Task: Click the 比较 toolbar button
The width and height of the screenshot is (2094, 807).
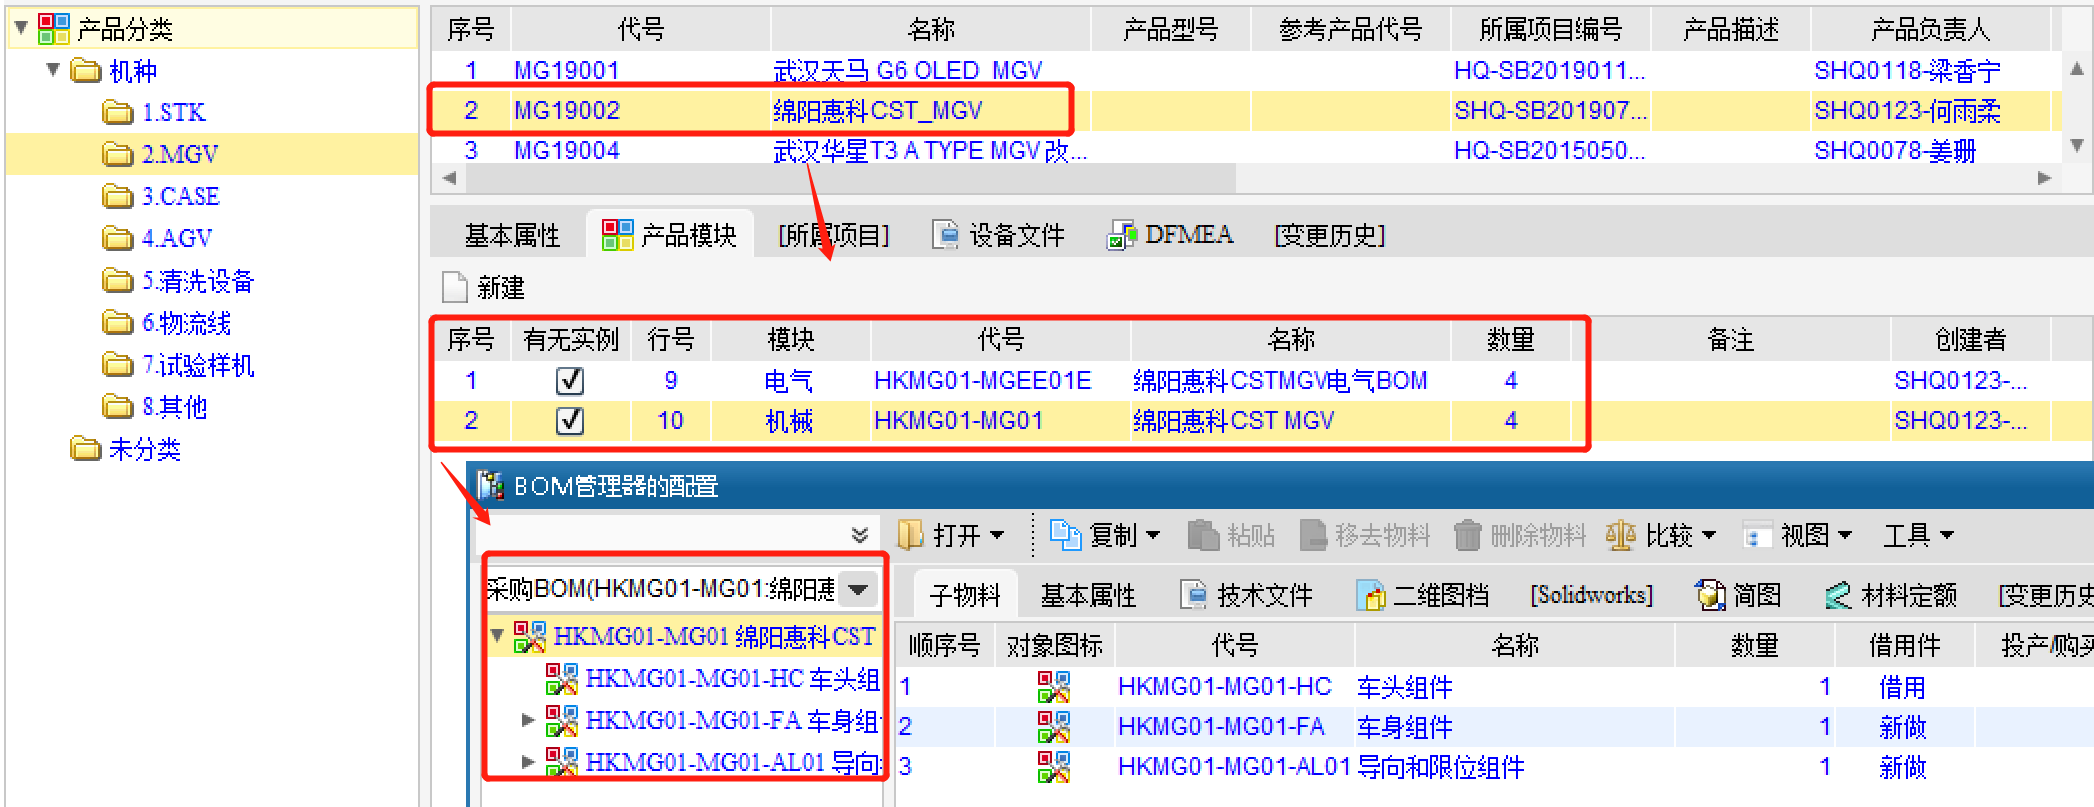Action: (1661, 535)
